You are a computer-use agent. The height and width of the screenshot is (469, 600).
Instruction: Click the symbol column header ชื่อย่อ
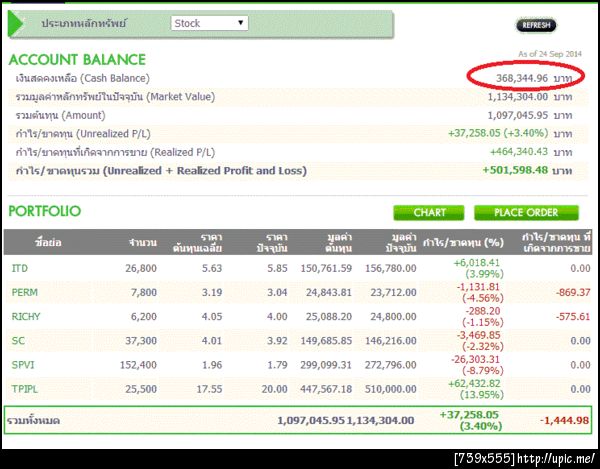click(48, 243)
